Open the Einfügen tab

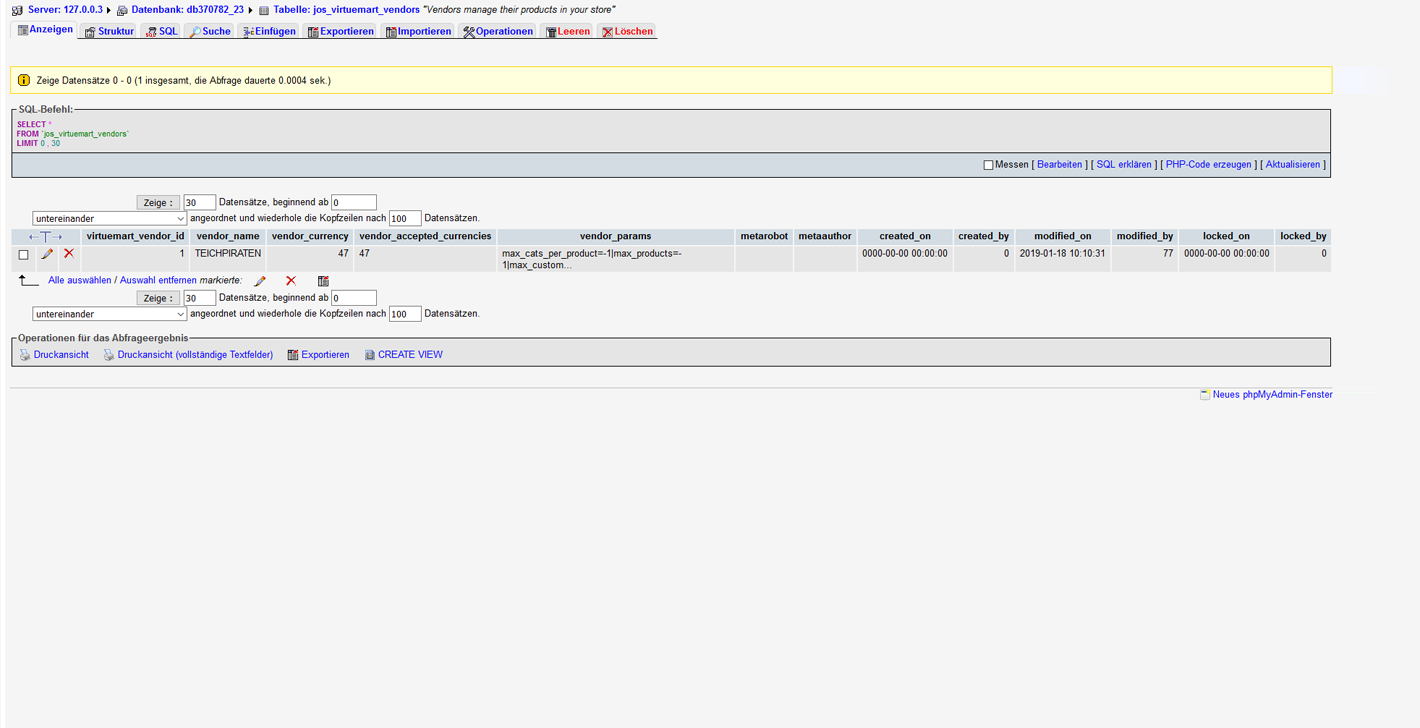[269, 32]
